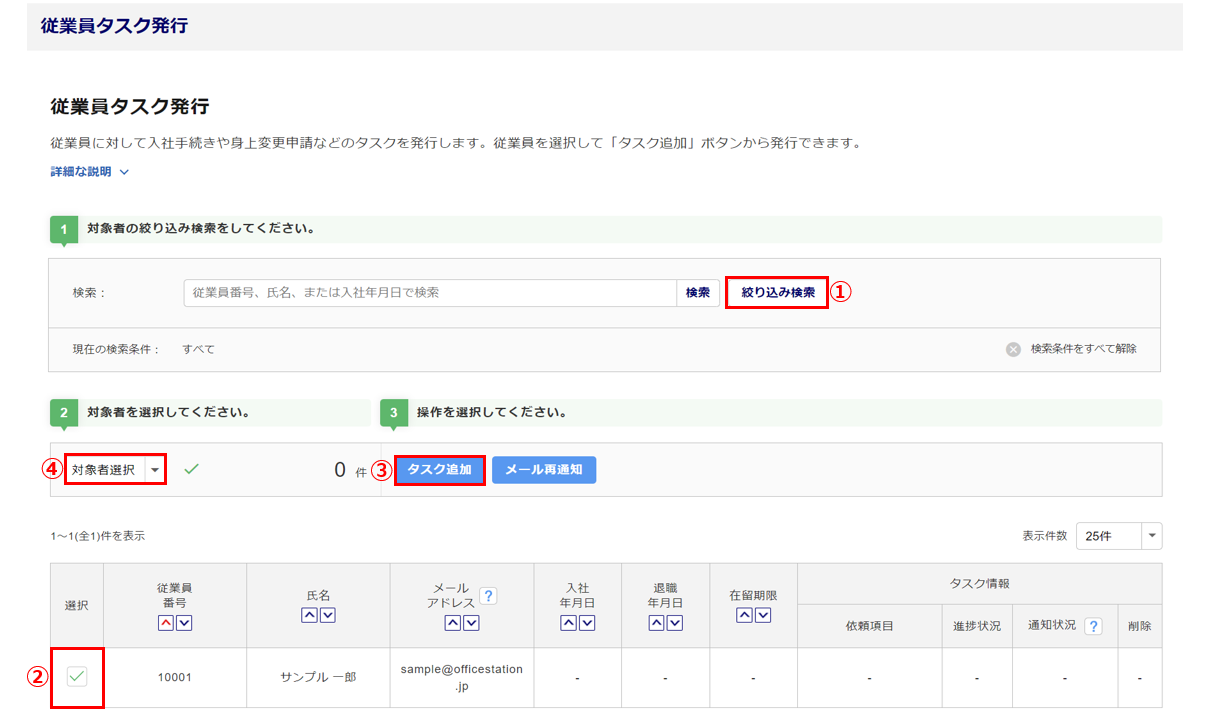This screenshot has width=1211, height=718.
Task: Sort 入社年月日 column descending
Action: [587, 623]
